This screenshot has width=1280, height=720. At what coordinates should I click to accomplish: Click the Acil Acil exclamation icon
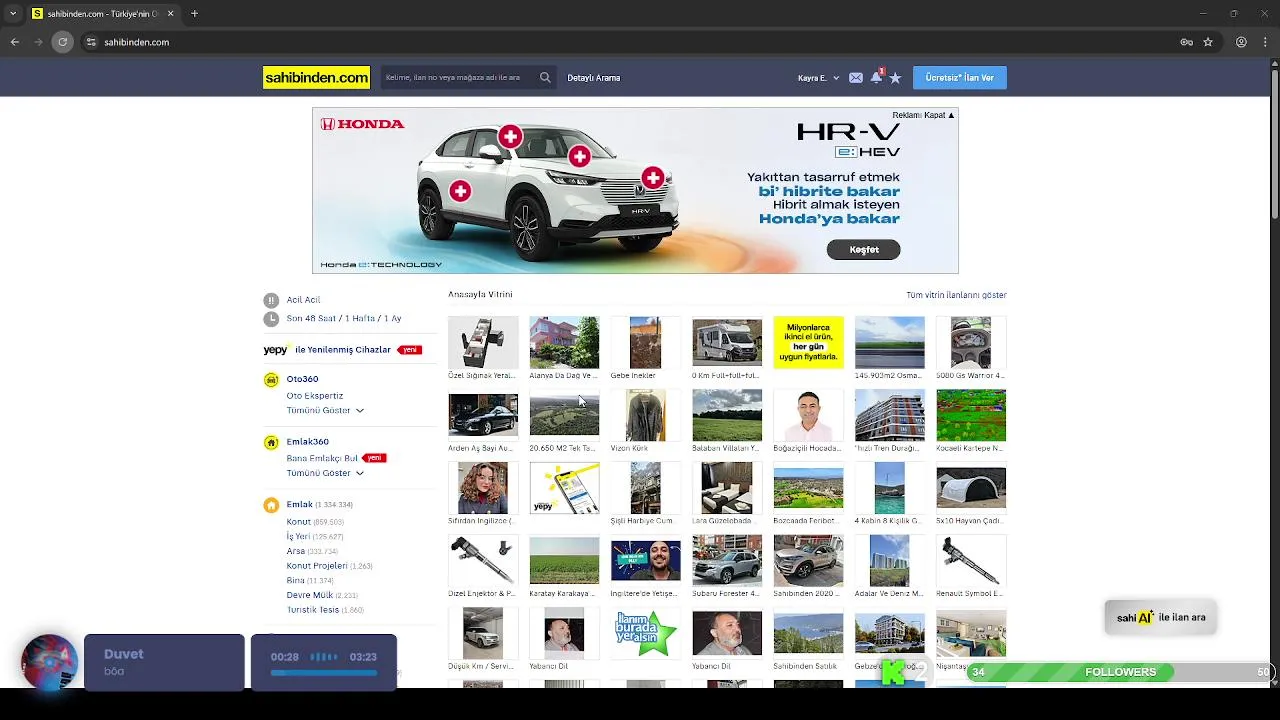271,300
